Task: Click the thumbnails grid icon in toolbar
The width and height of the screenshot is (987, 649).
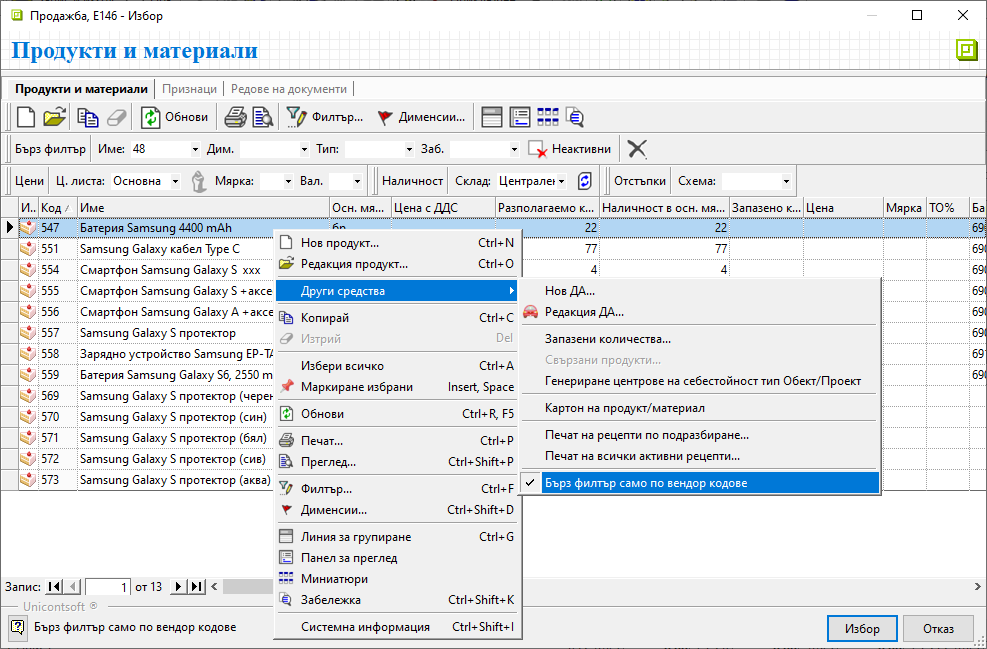Action: tap(548, 117)
